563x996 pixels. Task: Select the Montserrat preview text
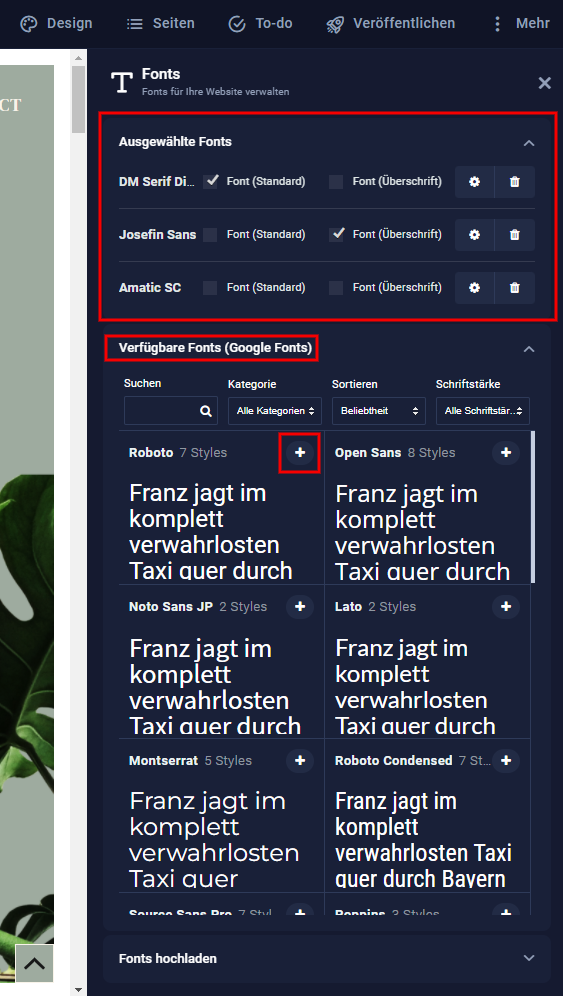coord(214,840)
